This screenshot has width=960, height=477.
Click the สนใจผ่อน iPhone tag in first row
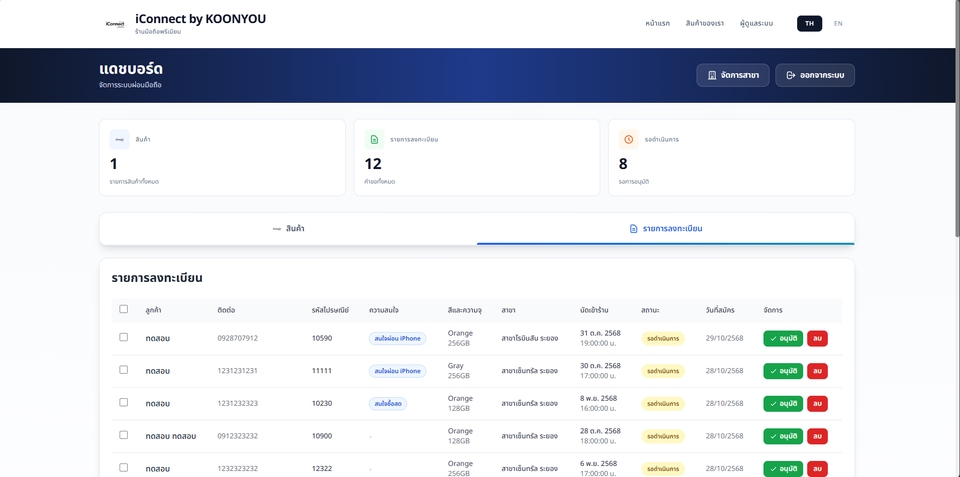397,339
